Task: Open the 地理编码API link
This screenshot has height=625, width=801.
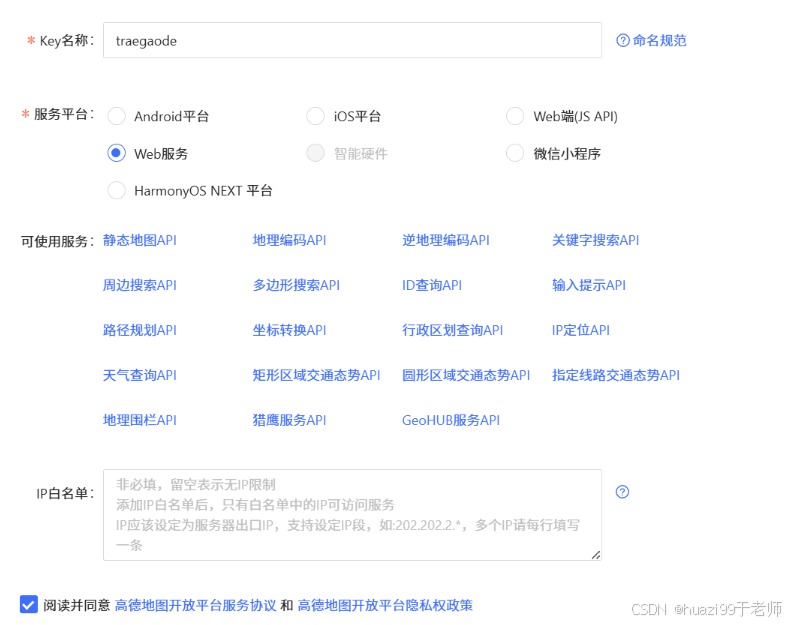Action: (289, 240)
